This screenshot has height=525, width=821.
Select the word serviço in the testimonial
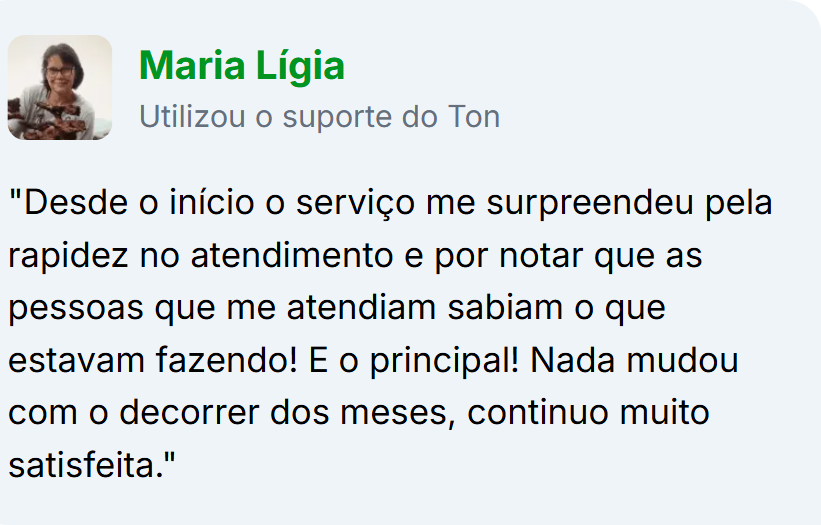(356, 204)
